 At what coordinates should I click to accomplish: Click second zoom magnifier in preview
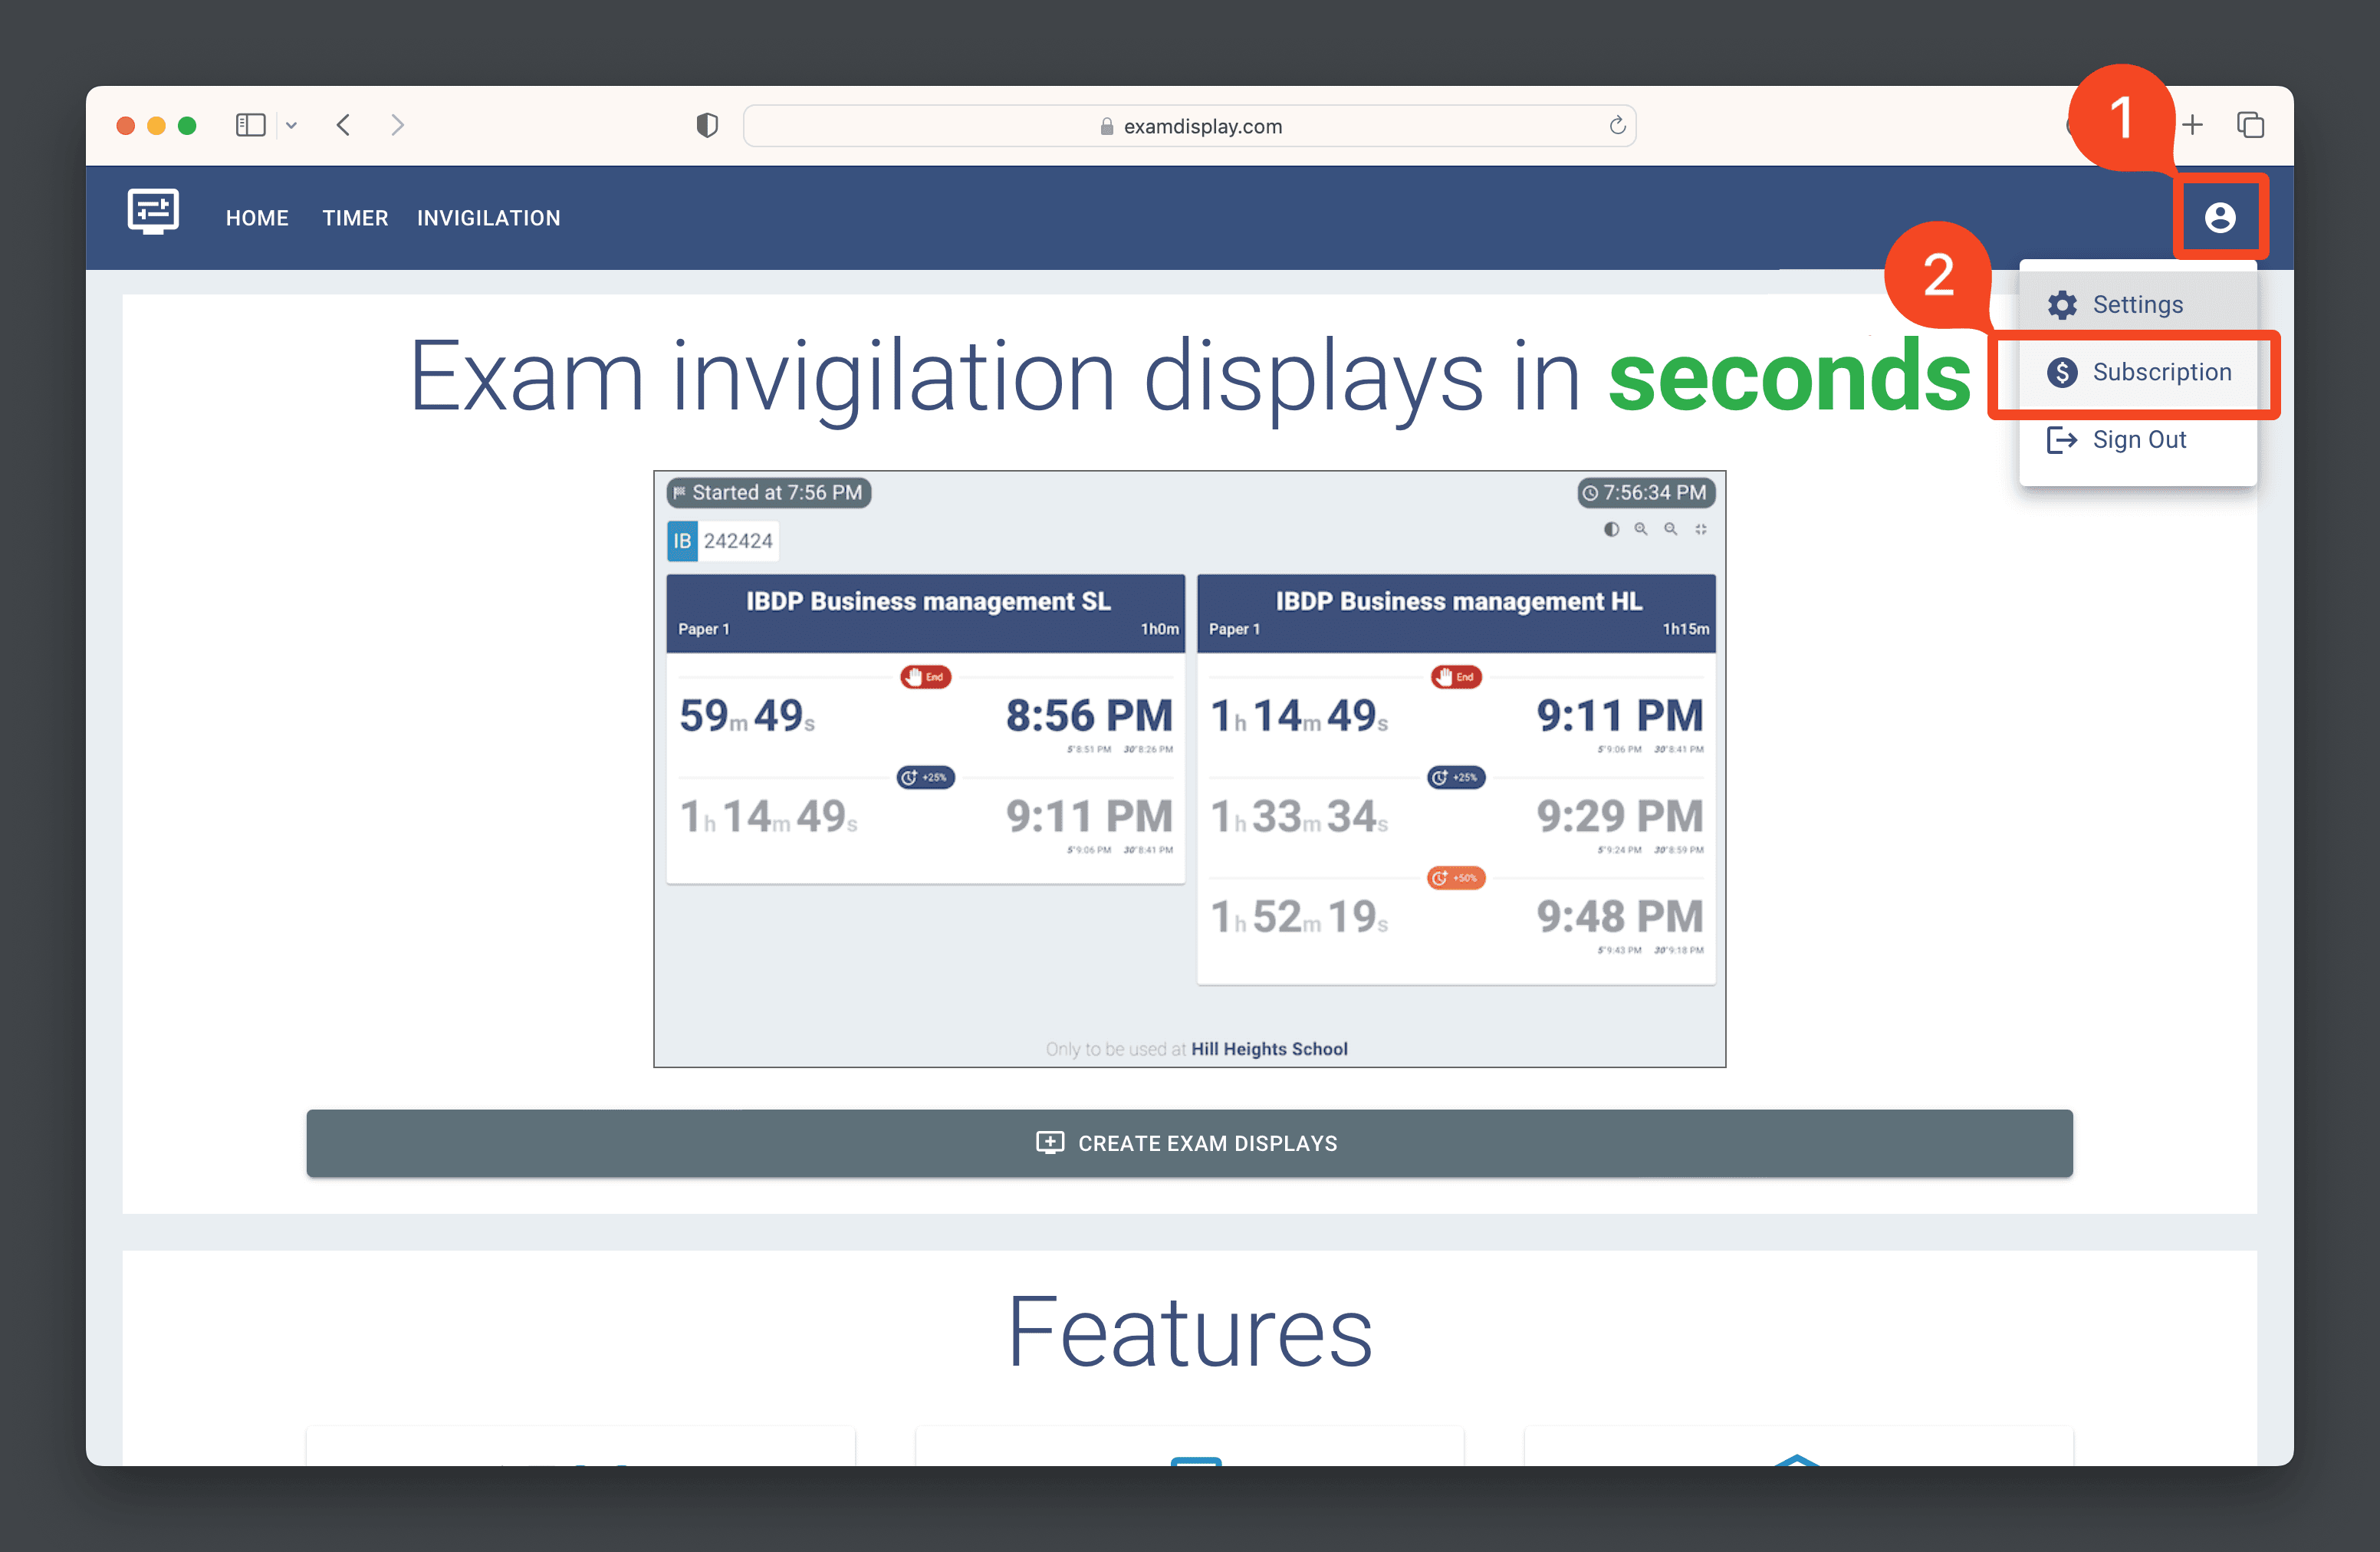tap(1671, 529)
